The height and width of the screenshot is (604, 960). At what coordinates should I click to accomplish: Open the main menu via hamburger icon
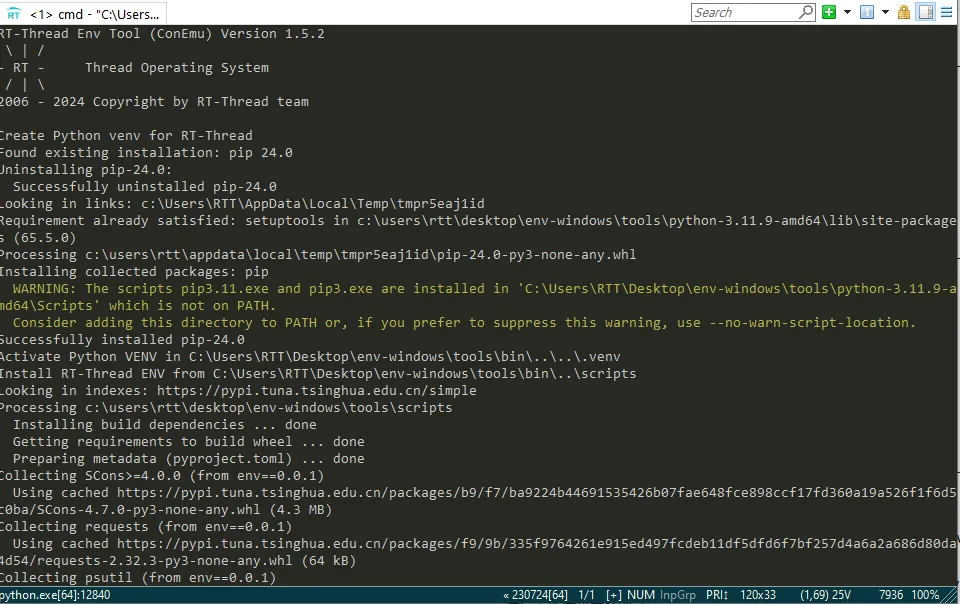click(945, 11)
